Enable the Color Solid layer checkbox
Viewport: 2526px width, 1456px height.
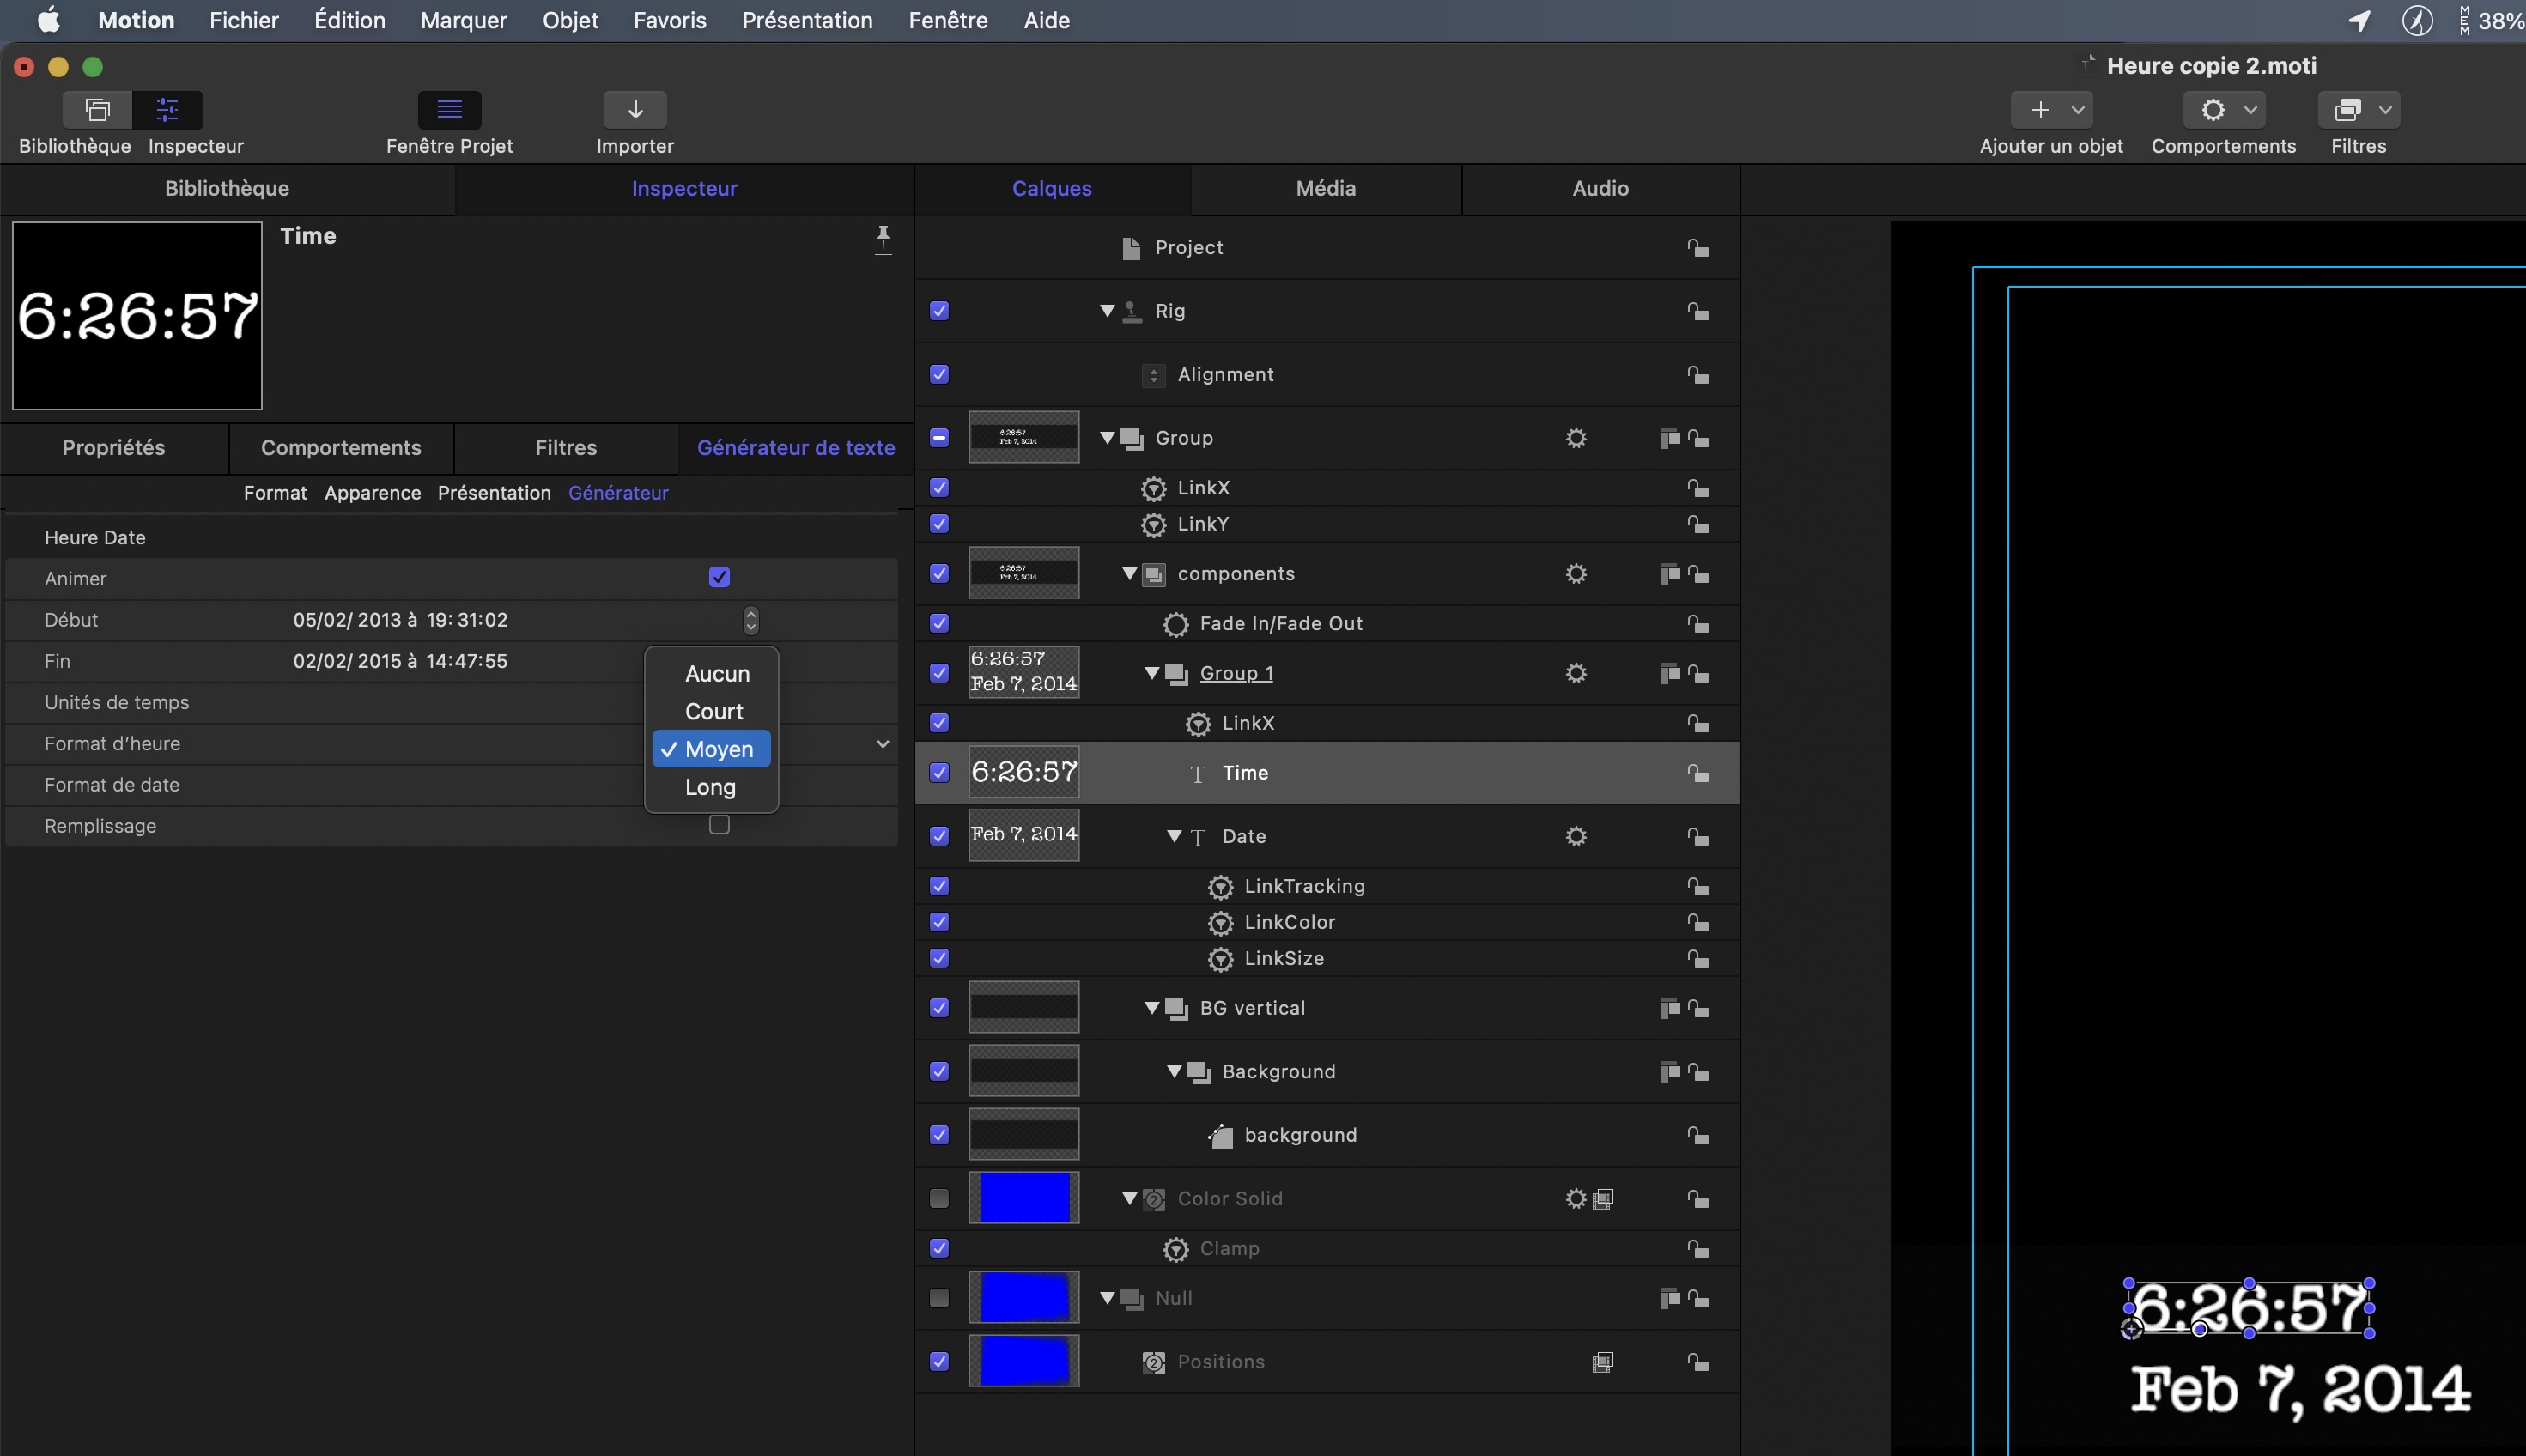click(x=939, y=1198)
